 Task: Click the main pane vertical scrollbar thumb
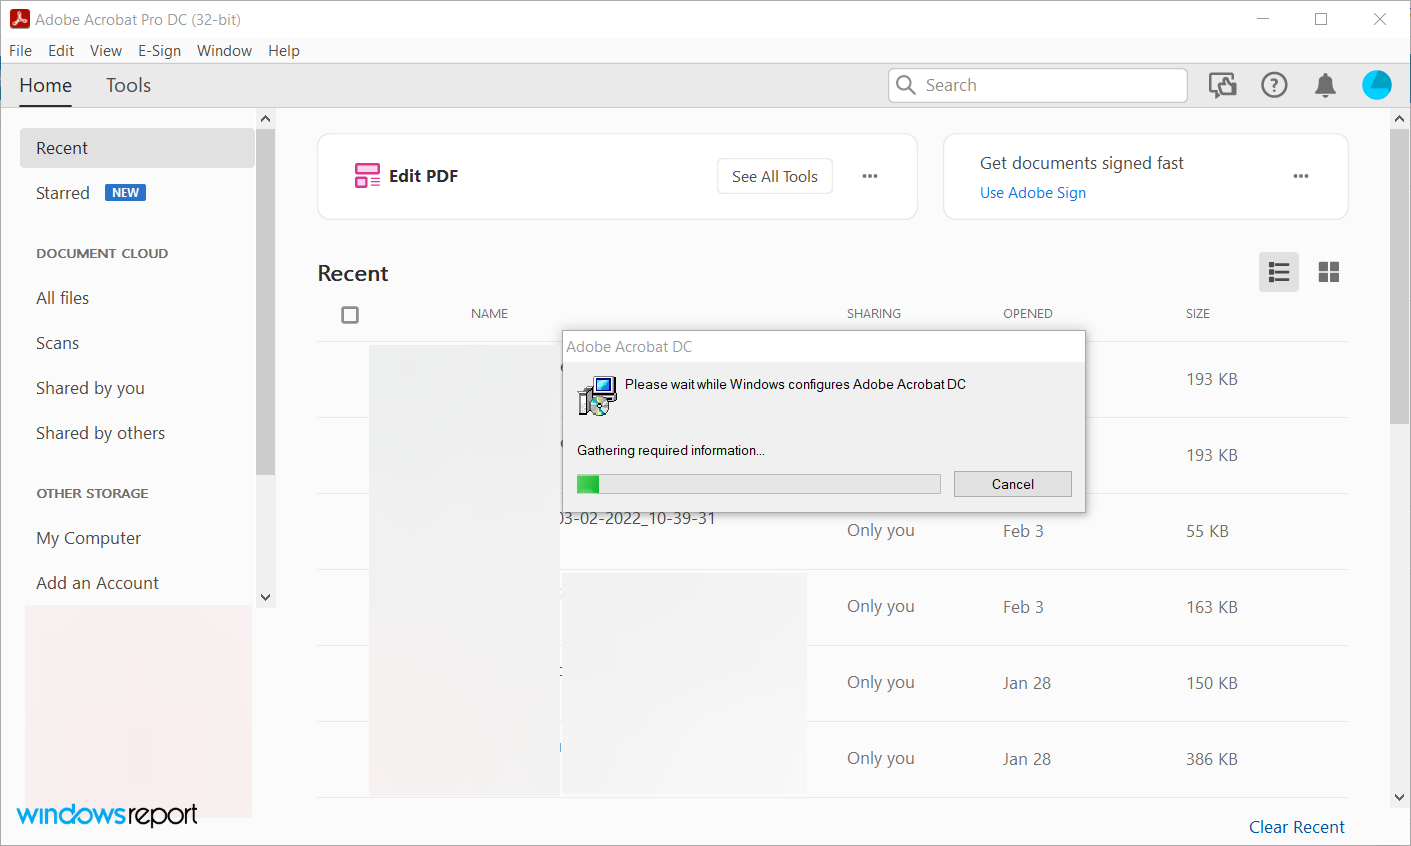point(1399,276)
